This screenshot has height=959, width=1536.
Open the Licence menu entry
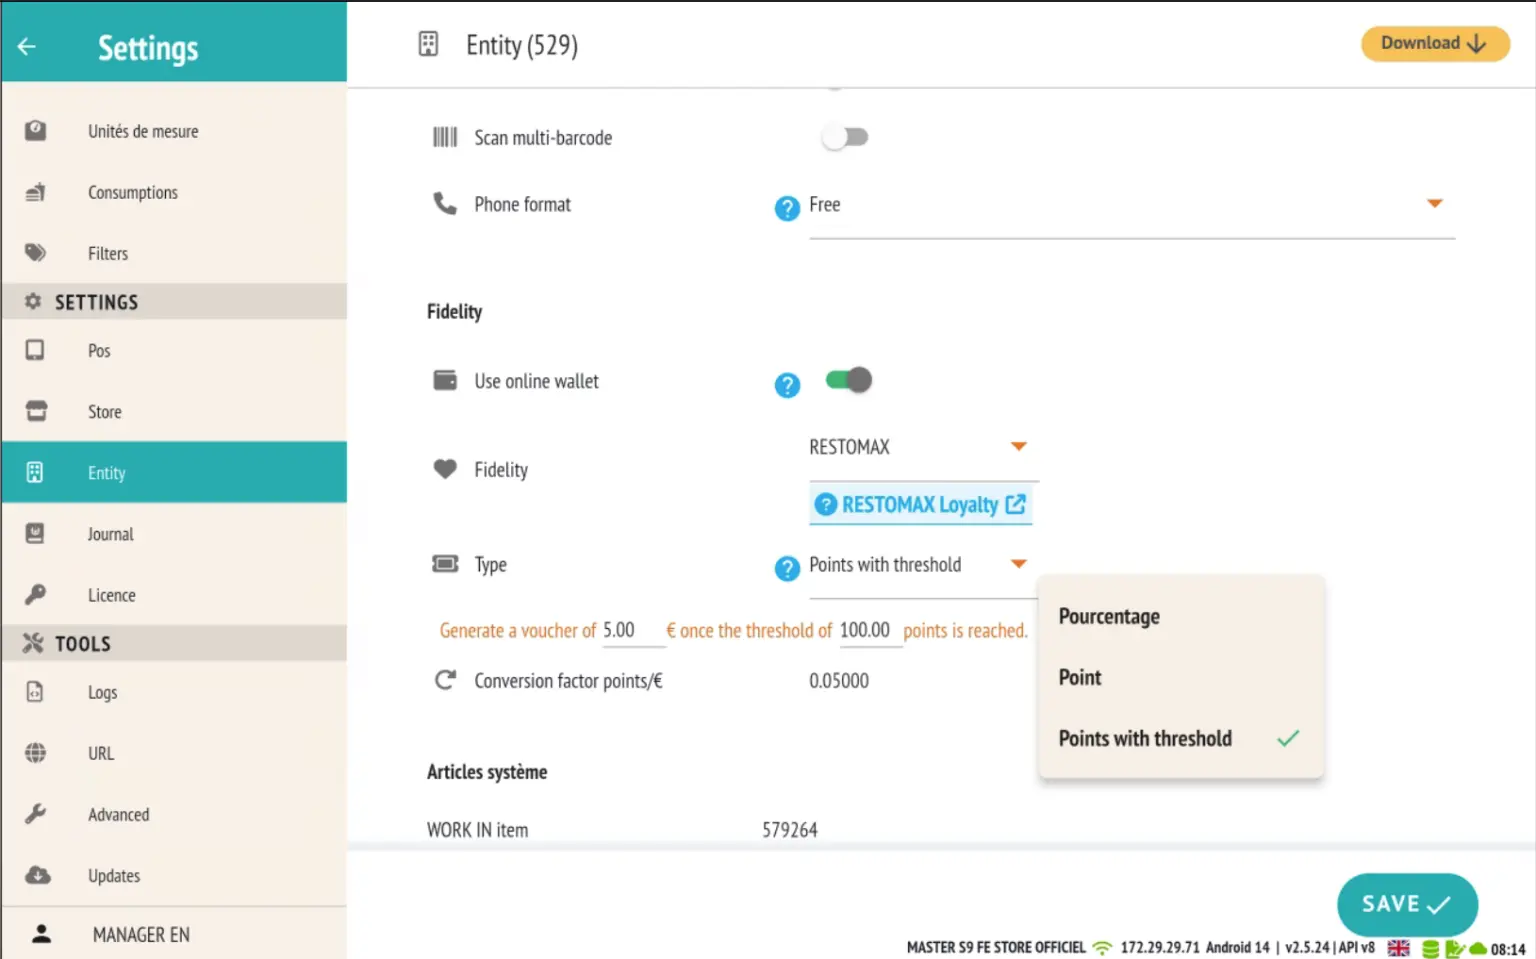174,594
